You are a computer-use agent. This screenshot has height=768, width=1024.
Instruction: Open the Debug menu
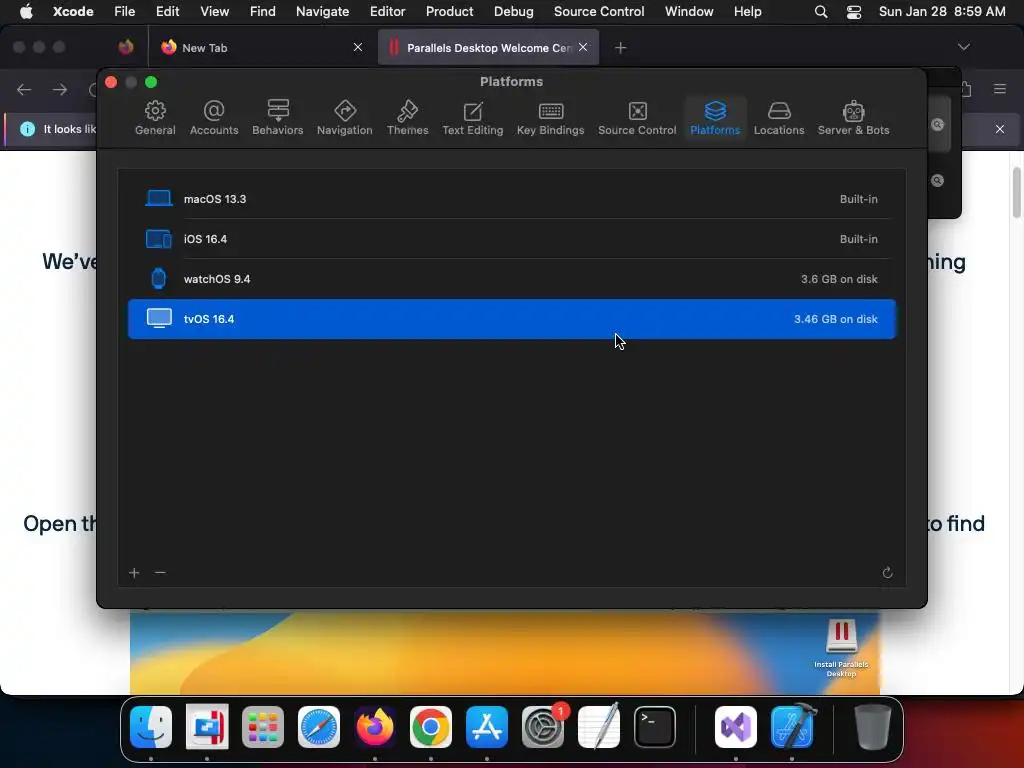coord(513,11)
